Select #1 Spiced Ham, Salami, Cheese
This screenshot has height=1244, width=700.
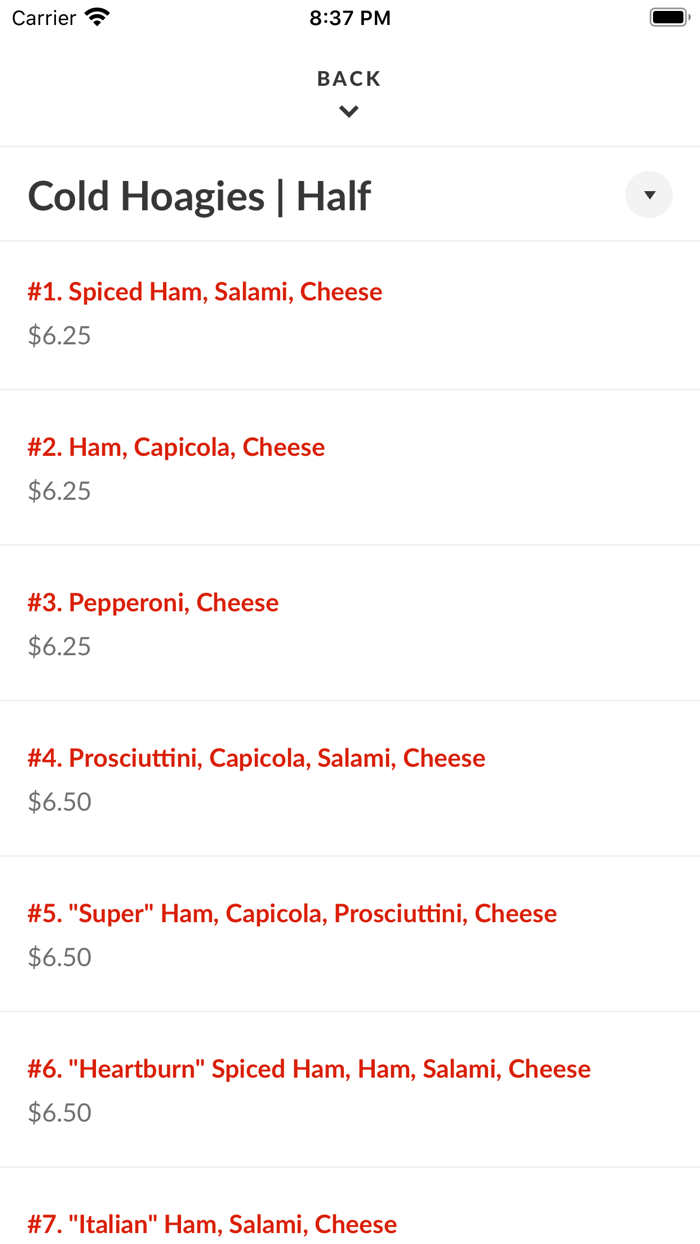[205, 292]
